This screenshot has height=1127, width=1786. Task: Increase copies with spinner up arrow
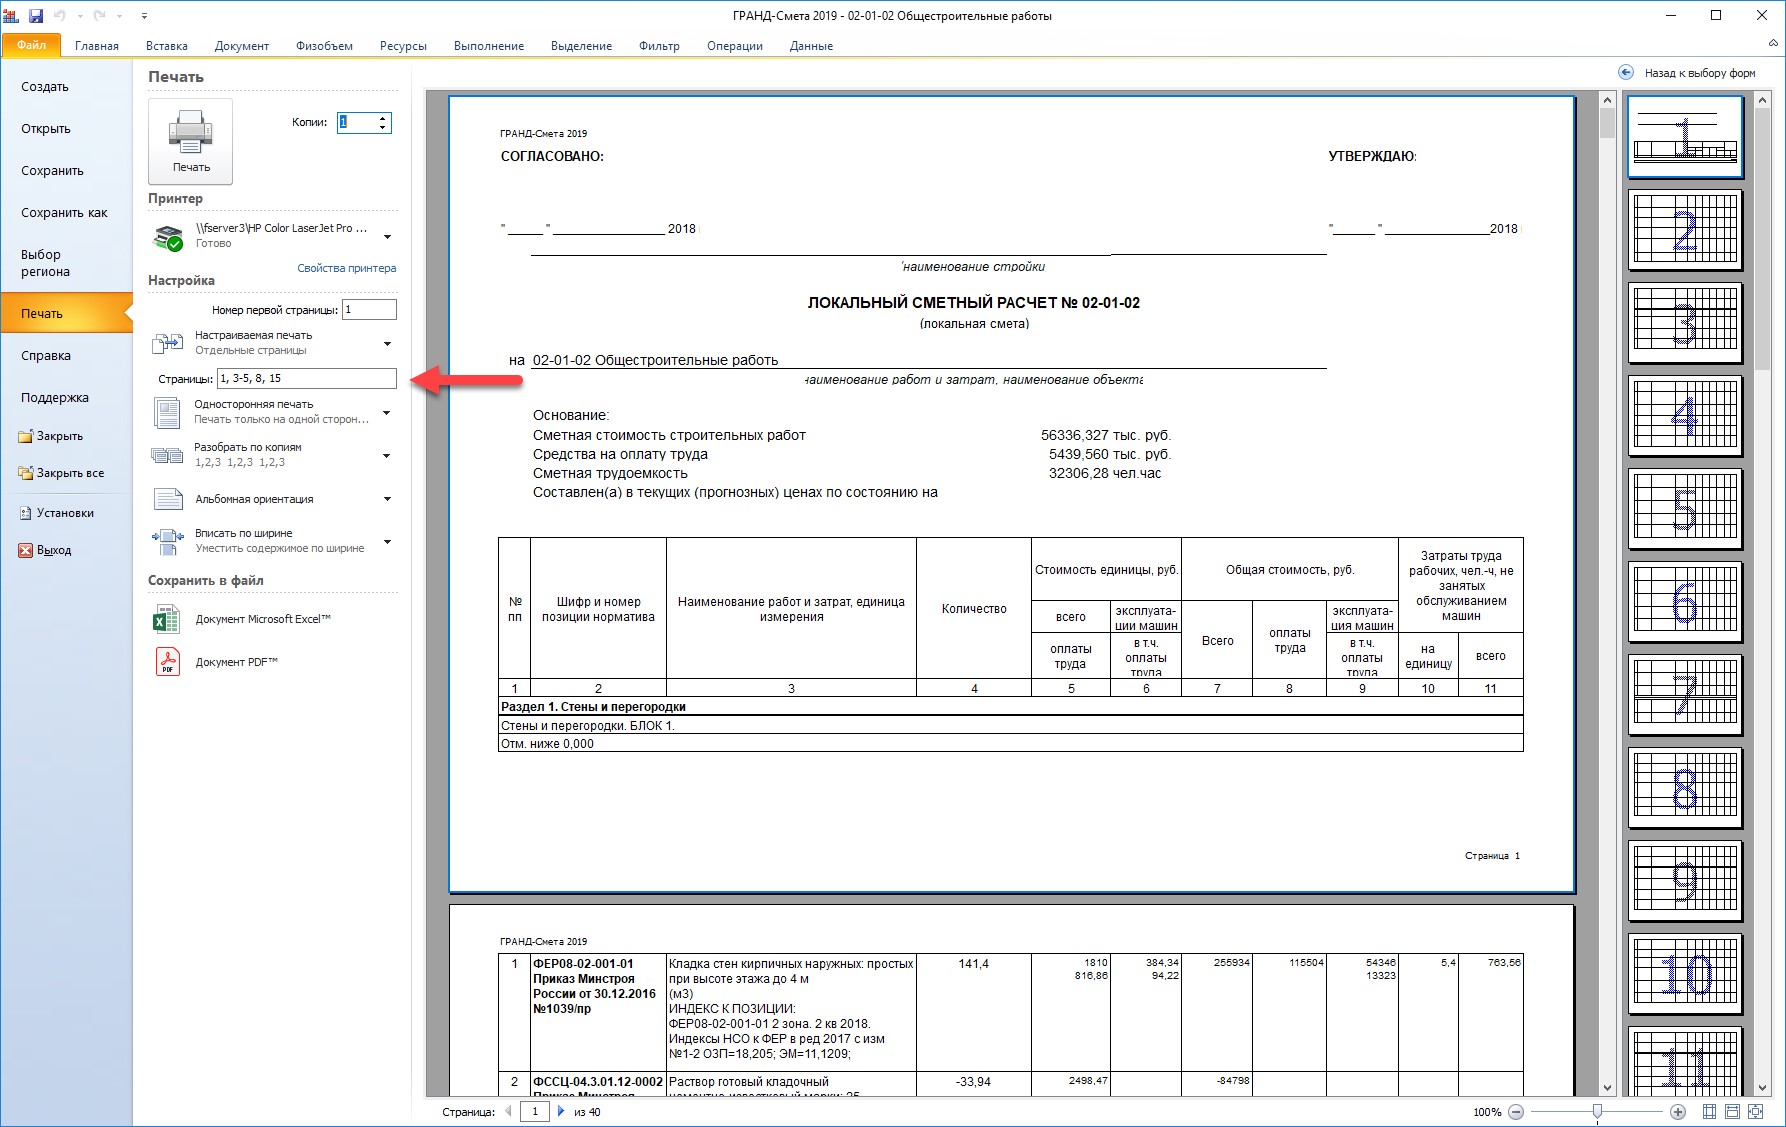383,118
